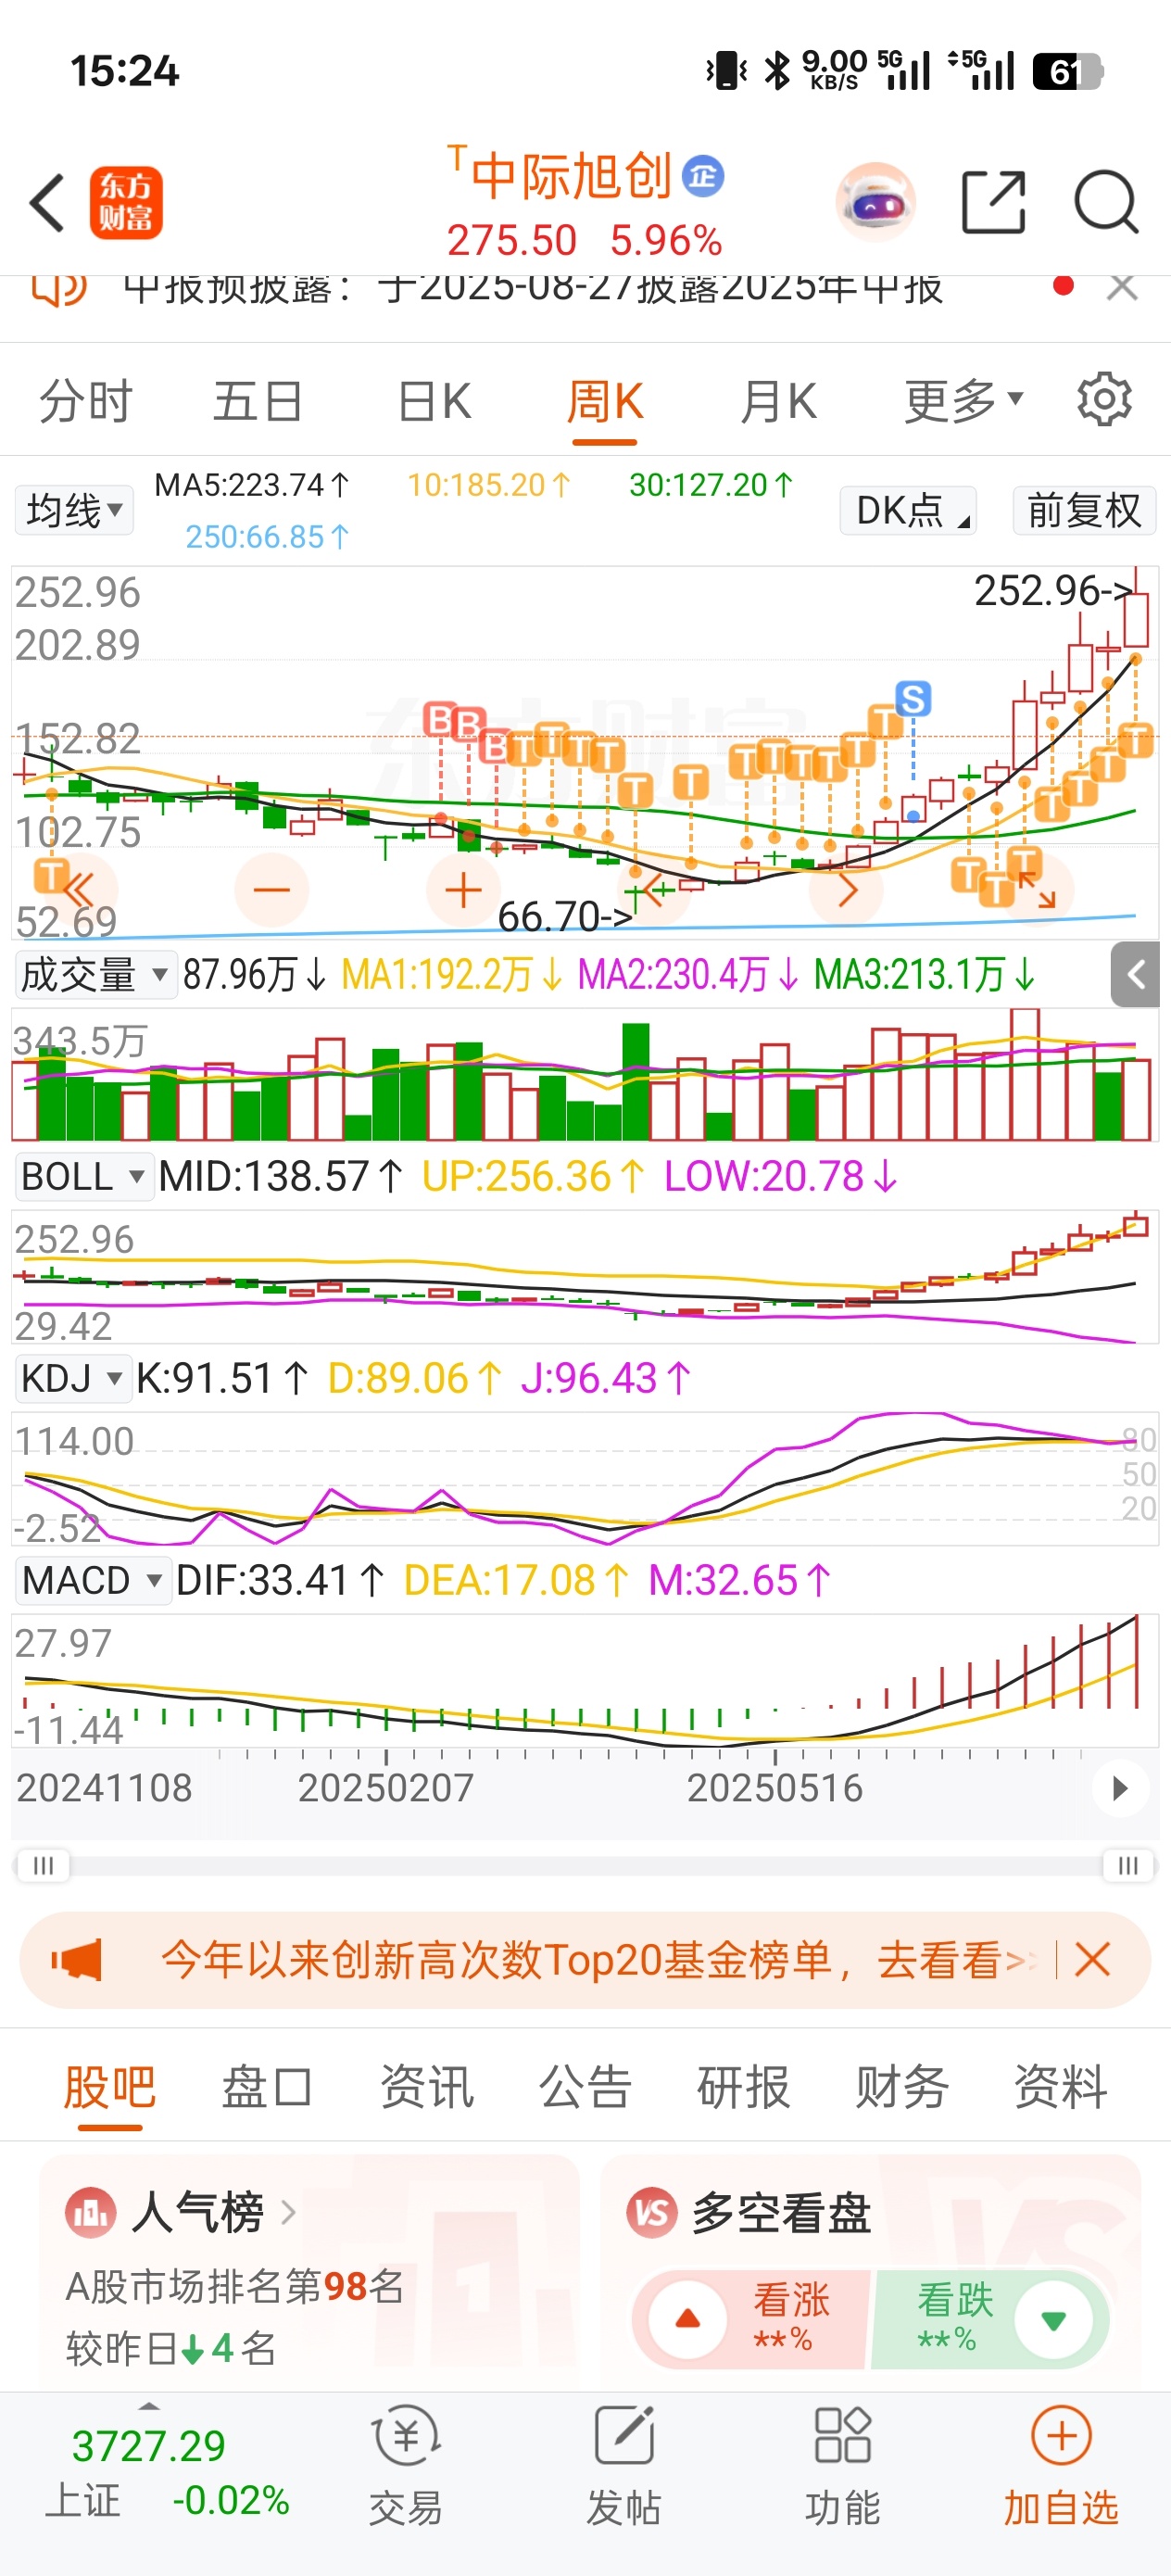This screenshot has height=2576, width=1171.
Task: Switch to 分时 chart tab
Action: [x=86, y=401]
